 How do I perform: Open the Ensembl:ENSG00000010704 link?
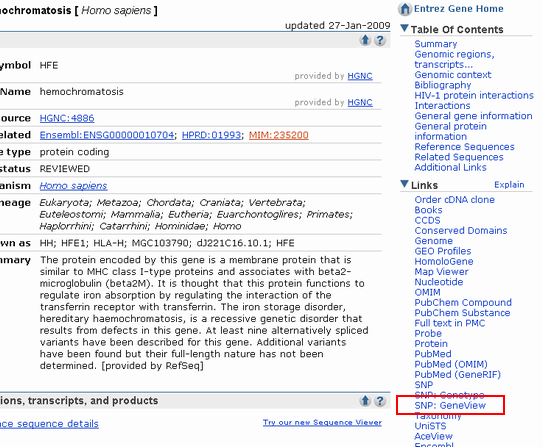(x=107, y=135)
